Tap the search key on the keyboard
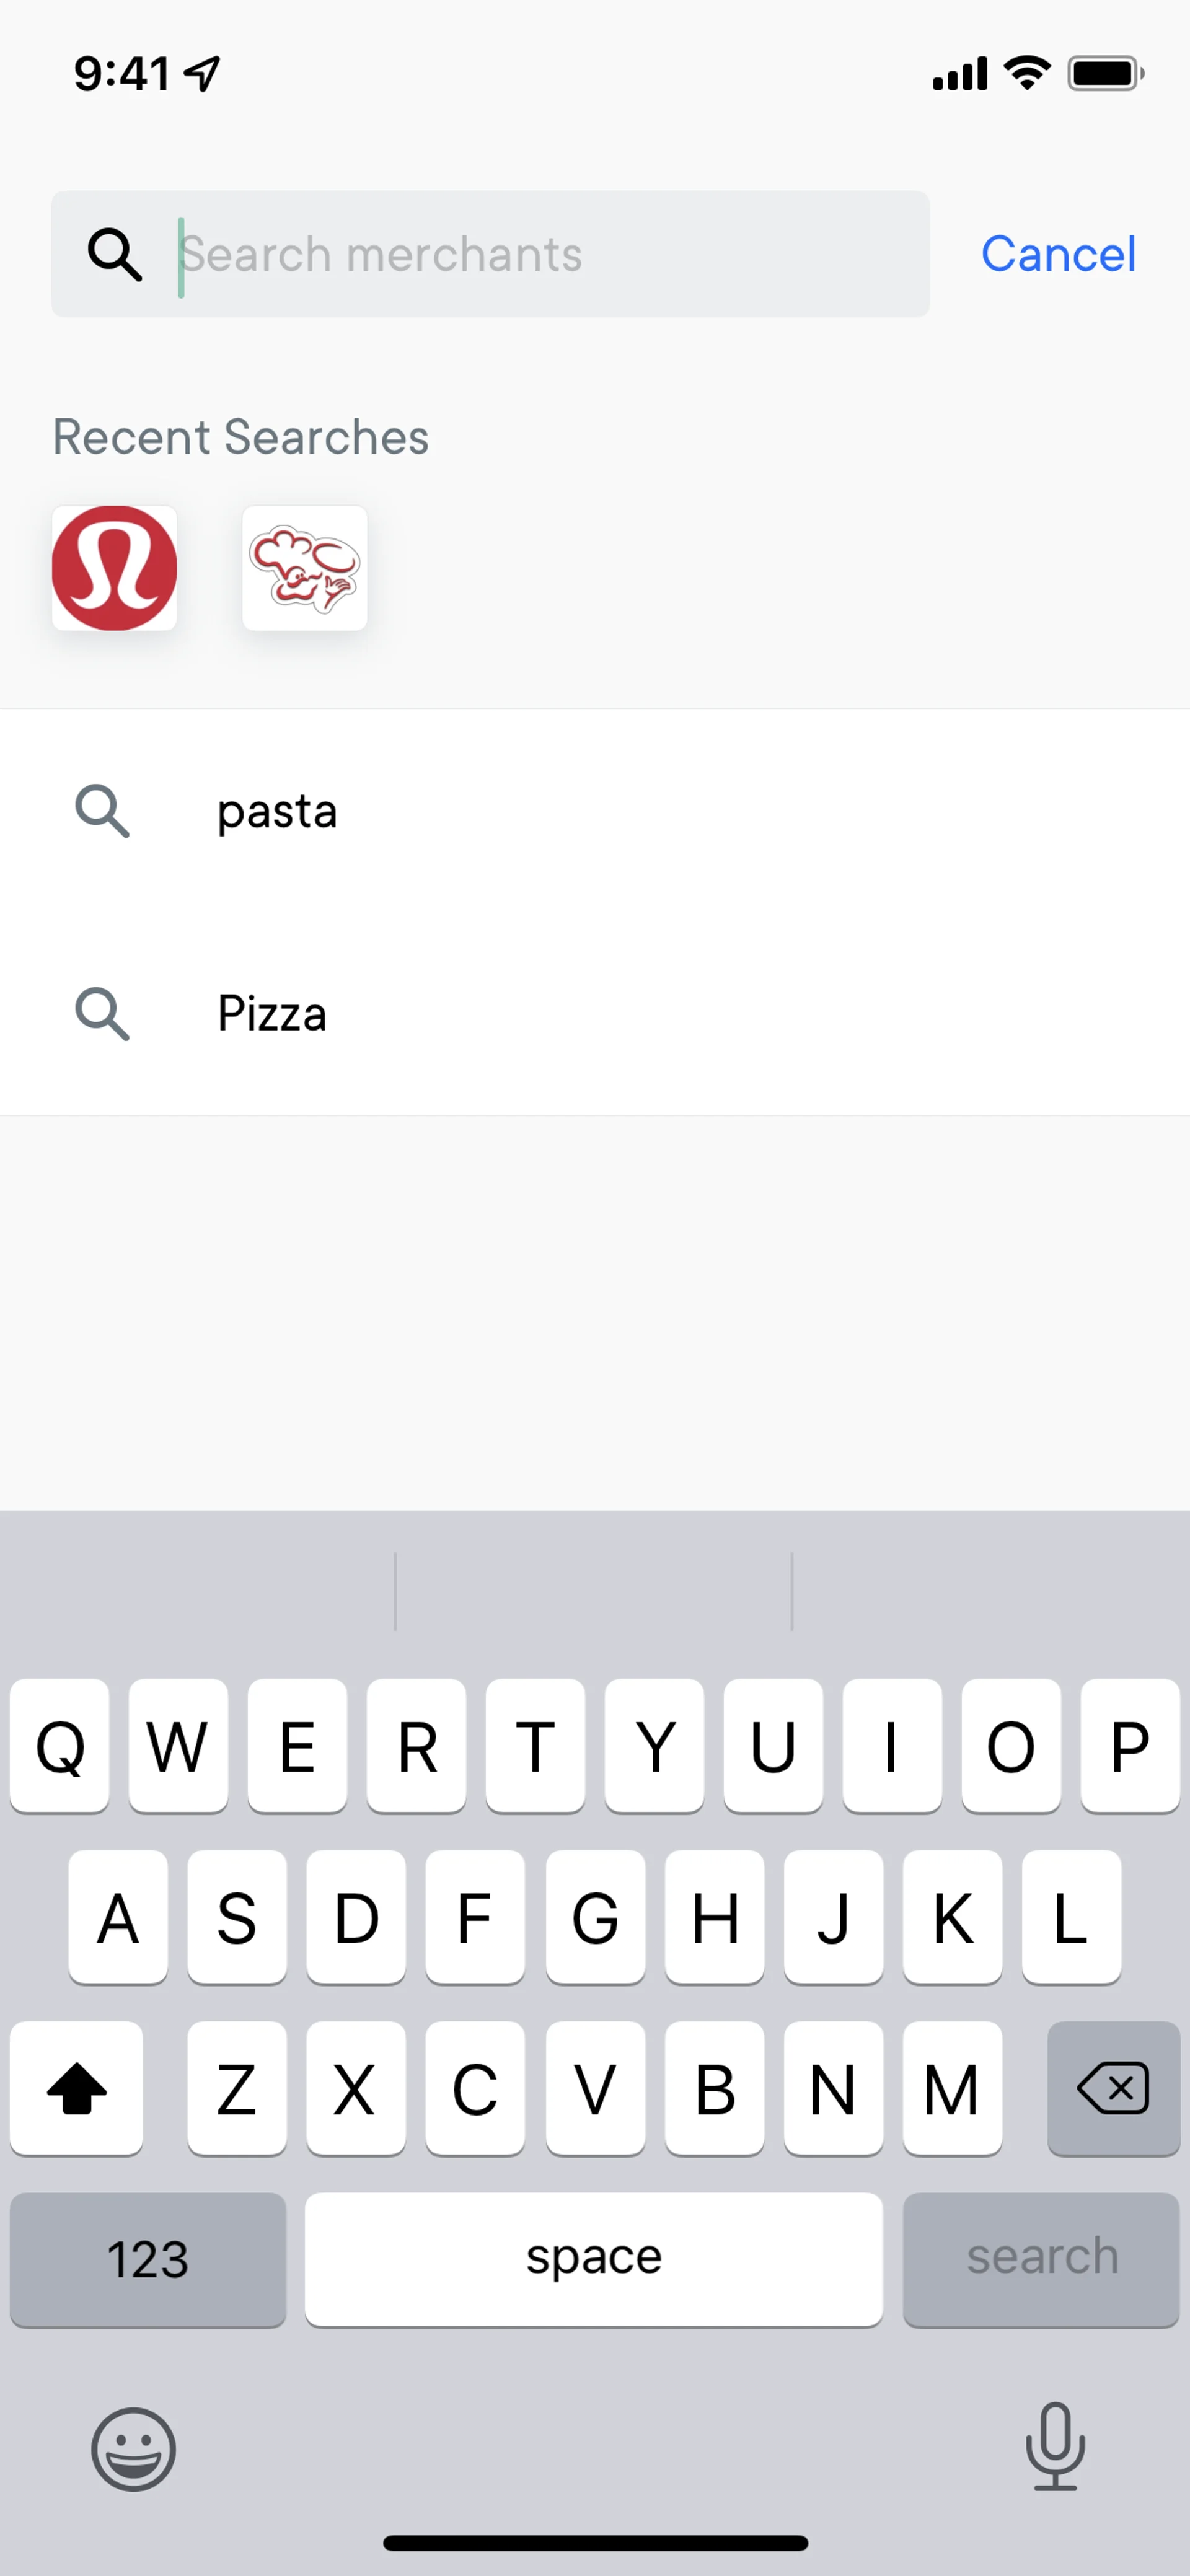This screenshot has height=2576, width=1190. [1041, 2260]
